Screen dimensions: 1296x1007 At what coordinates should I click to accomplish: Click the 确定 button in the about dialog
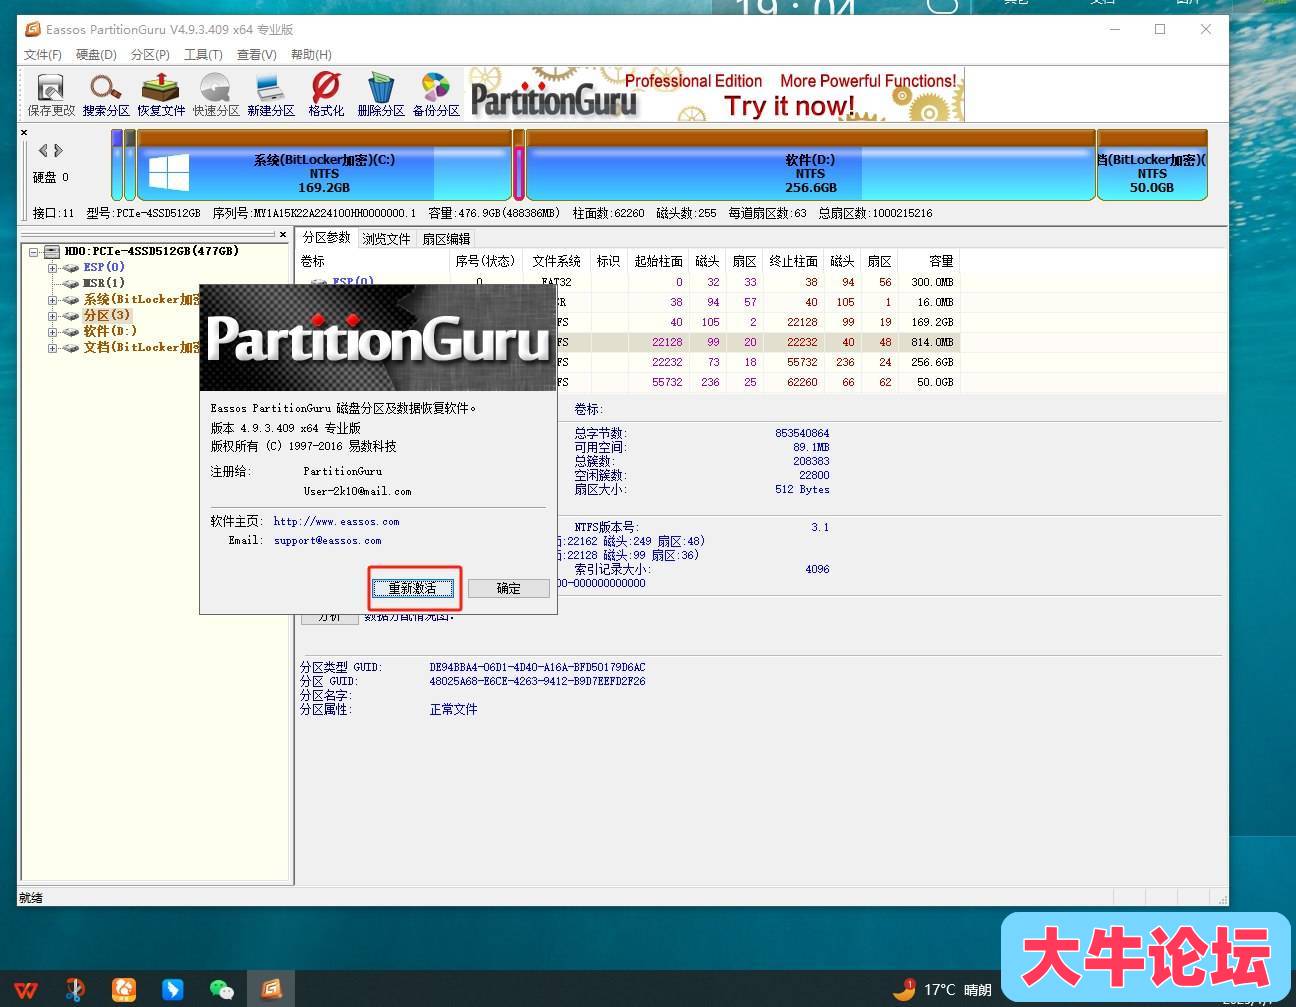tap(509, 588)
